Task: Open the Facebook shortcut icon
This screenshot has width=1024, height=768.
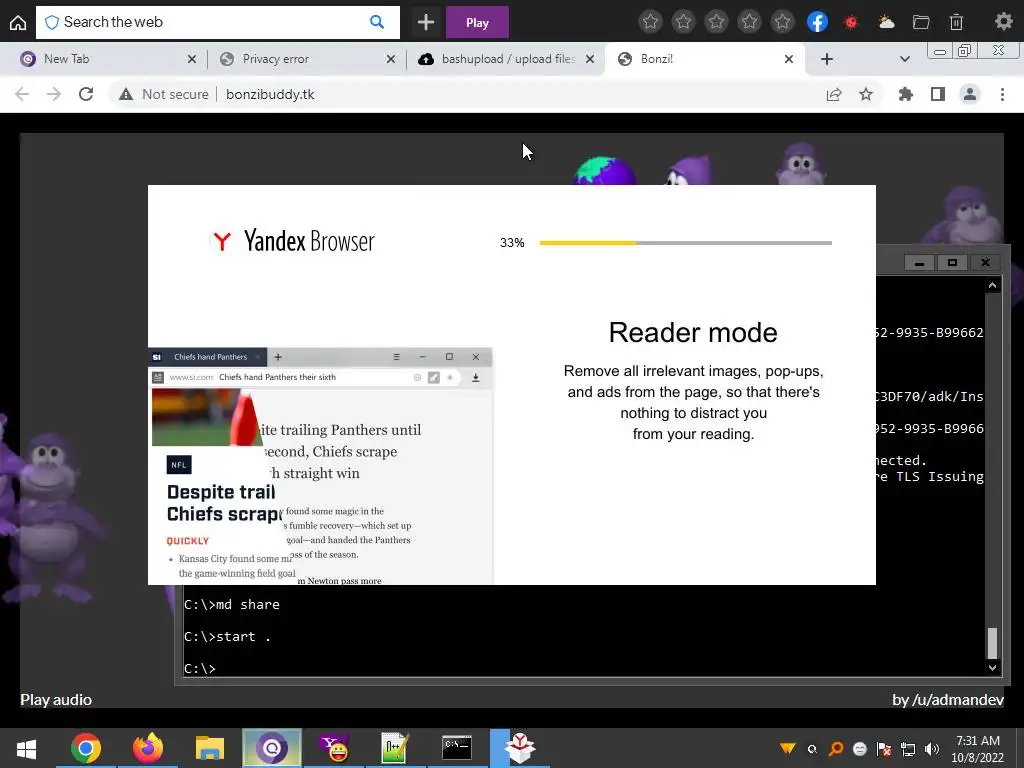Action: 818,22
